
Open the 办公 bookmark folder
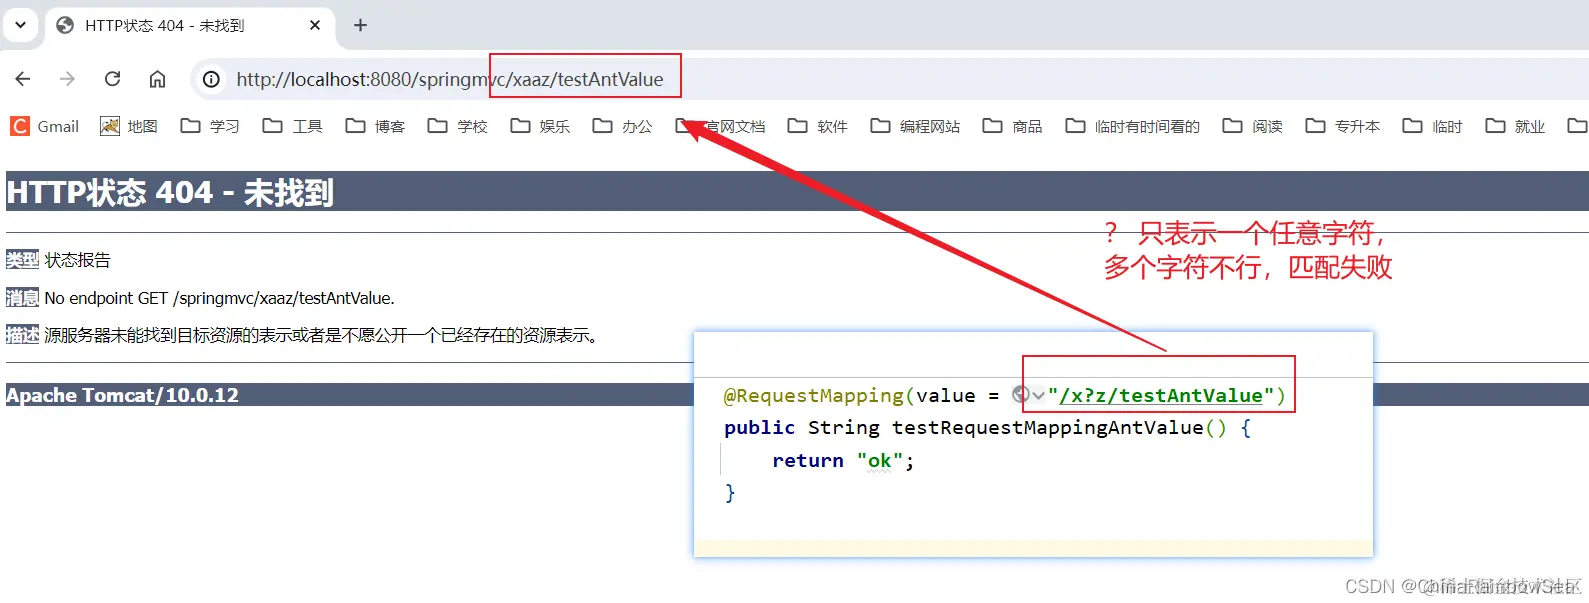point(622,126)
